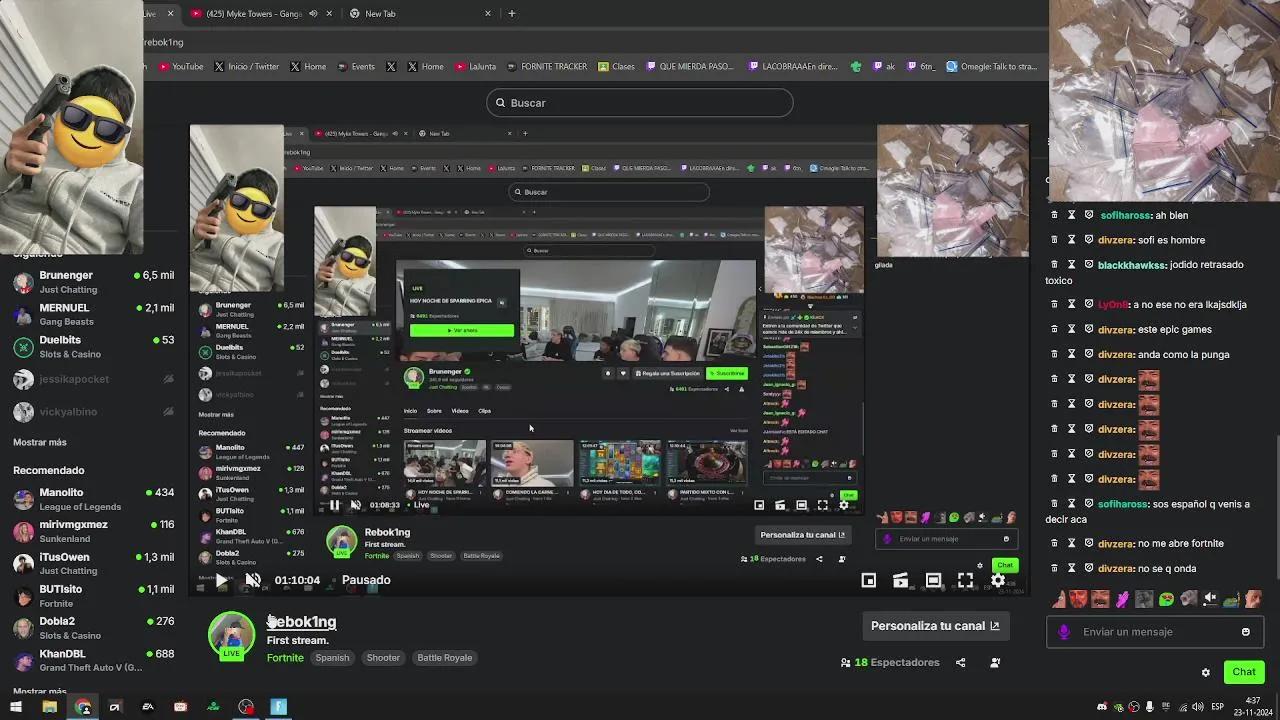
Task: Enter fullscreen on the video player
Action: [x=965, y=580]
